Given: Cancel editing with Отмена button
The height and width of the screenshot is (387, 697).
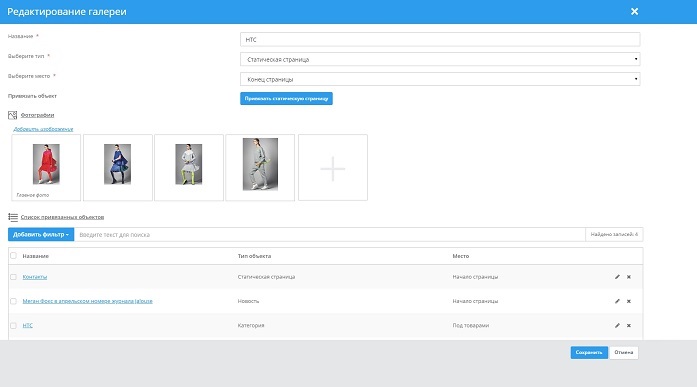Looking at the screenshot, I should pyautogui.click(x=624, y=352).
